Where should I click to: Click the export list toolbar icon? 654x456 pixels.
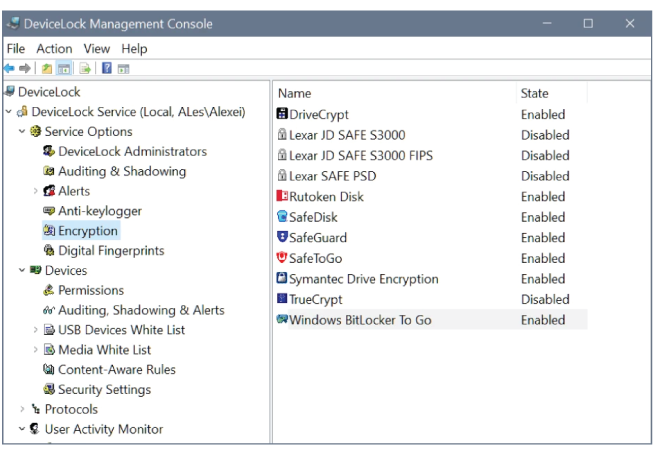(x=85, y=68)
